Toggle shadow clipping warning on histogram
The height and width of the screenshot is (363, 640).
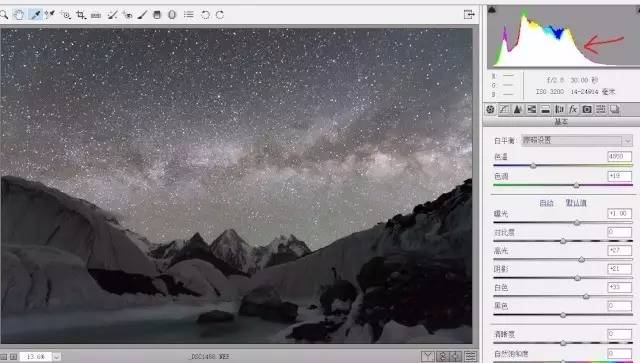coord(492,9)
